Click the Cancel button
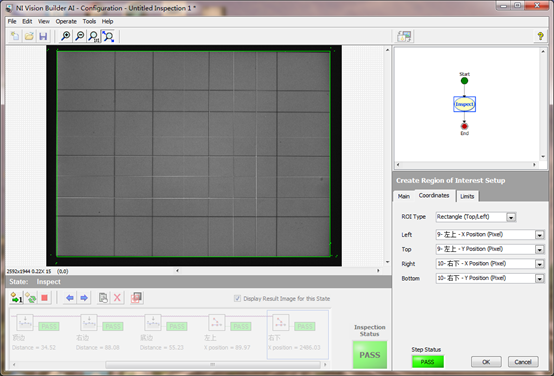 [x=523, y=362]
